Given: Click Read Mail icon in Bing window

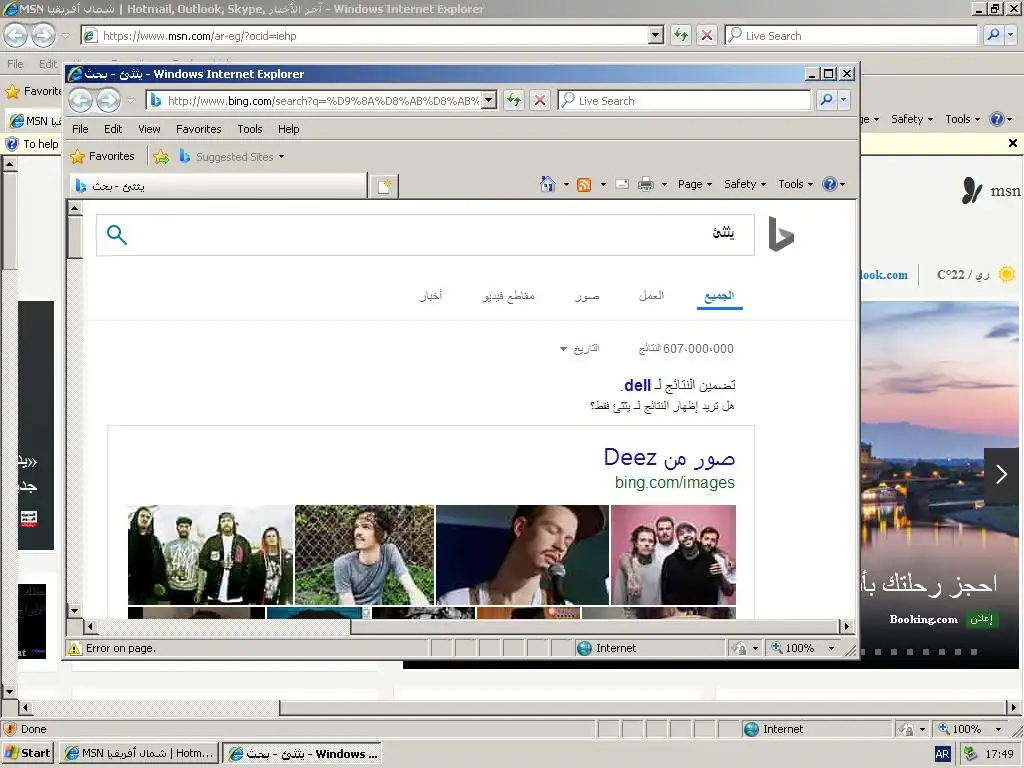Looking at the screenshot, I should tap(622, 184).
